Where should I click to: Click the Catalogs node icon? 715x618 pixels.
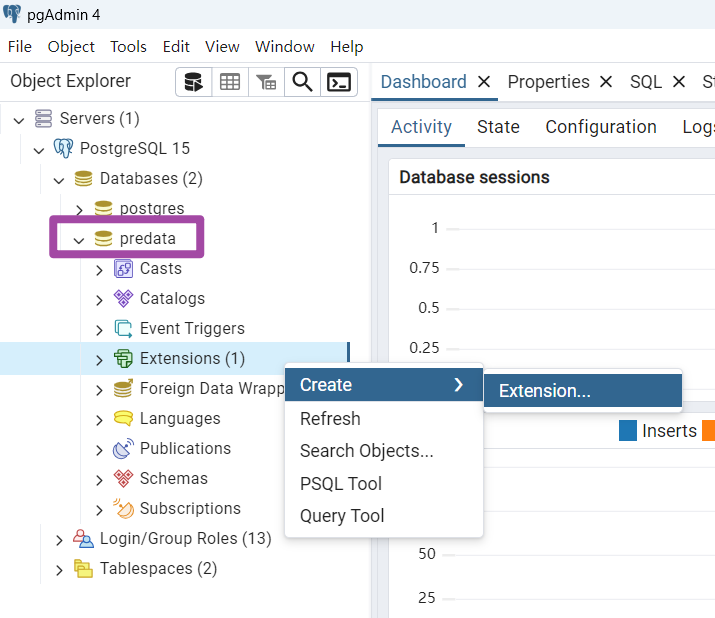coord(123,298)
